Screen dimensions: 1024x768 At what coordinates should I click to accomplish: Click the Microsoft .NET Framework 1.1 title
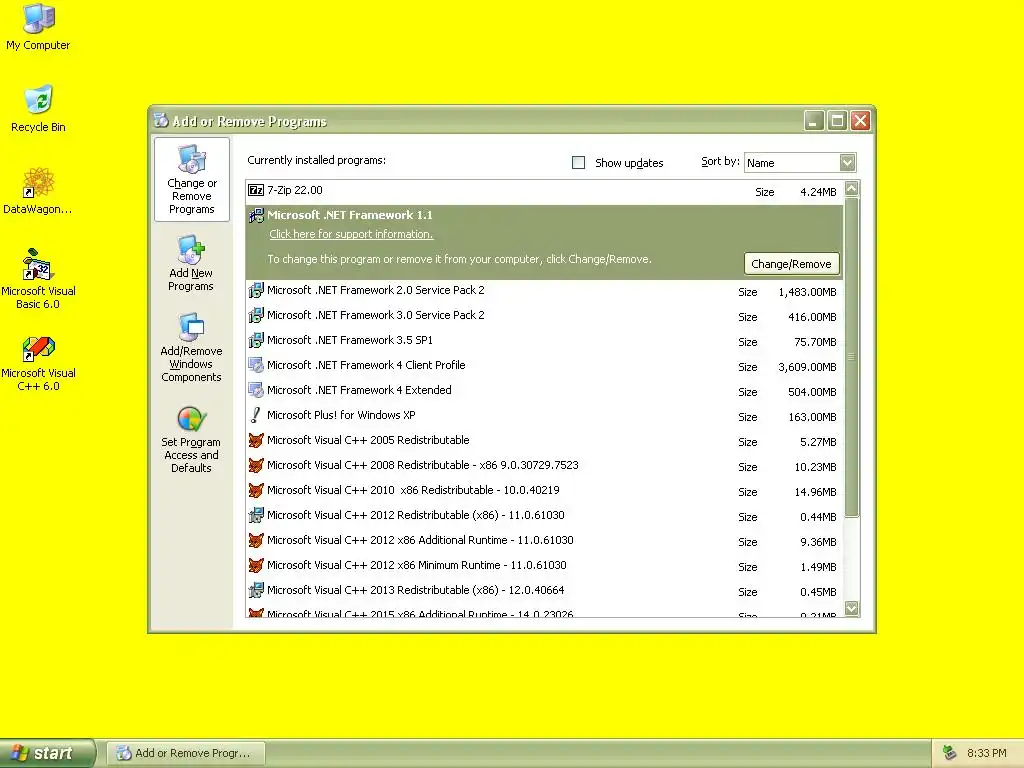pyautogui.click(x=349, y=215)
